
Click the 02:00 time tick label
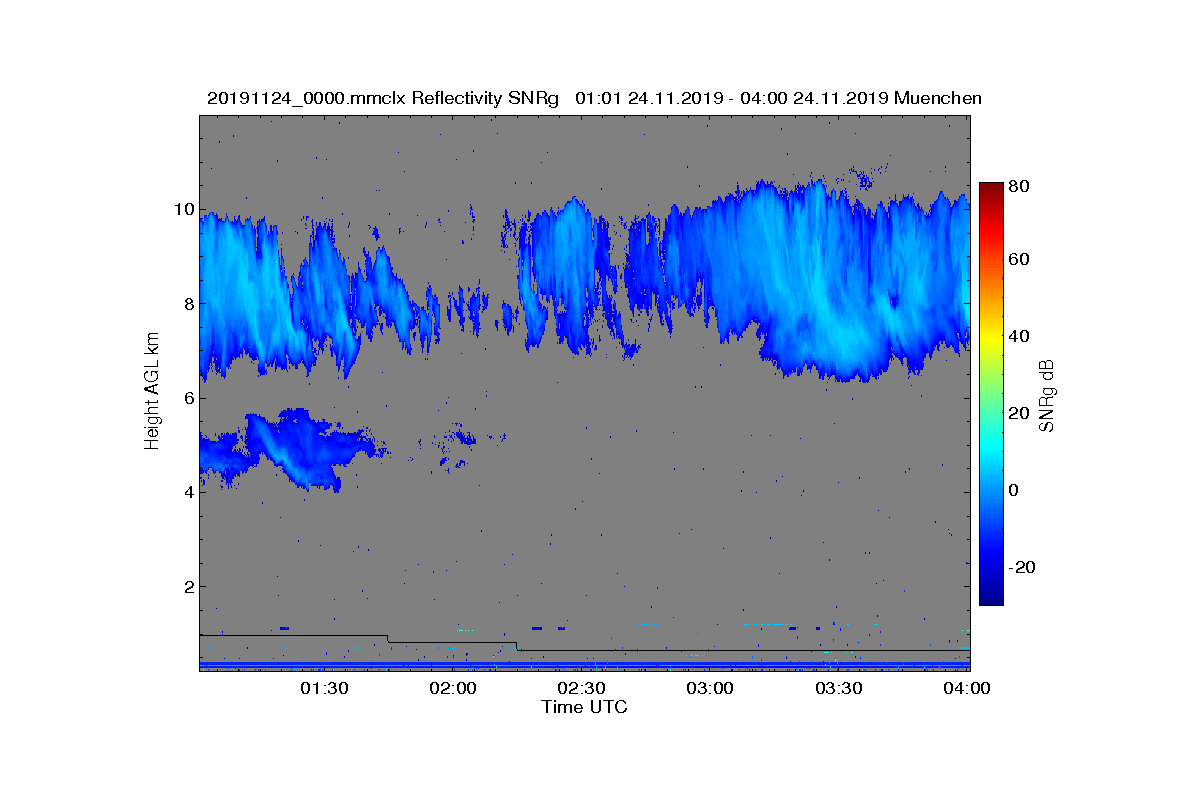[x=453, y=688]
